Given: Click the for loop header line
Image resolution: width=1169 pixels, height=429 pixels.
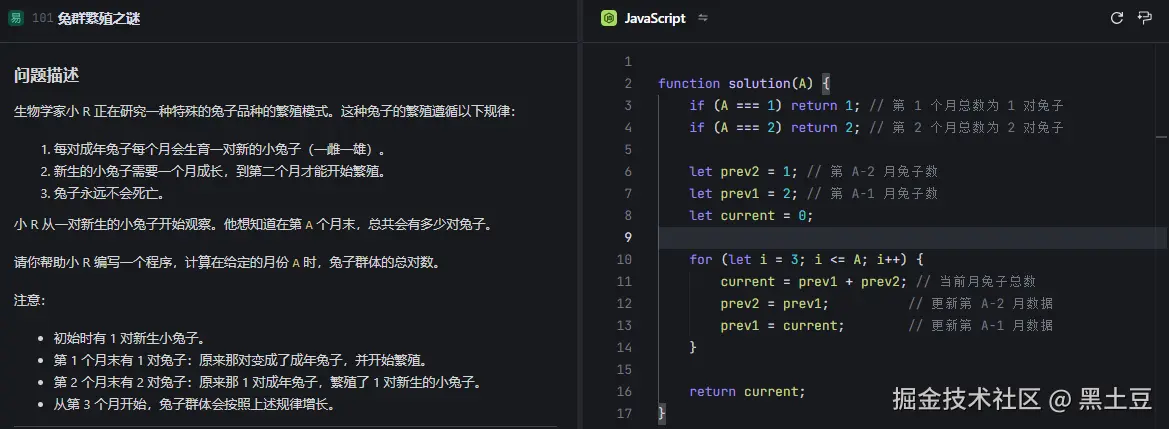Looking at the screenshot, I should point(807,260).
